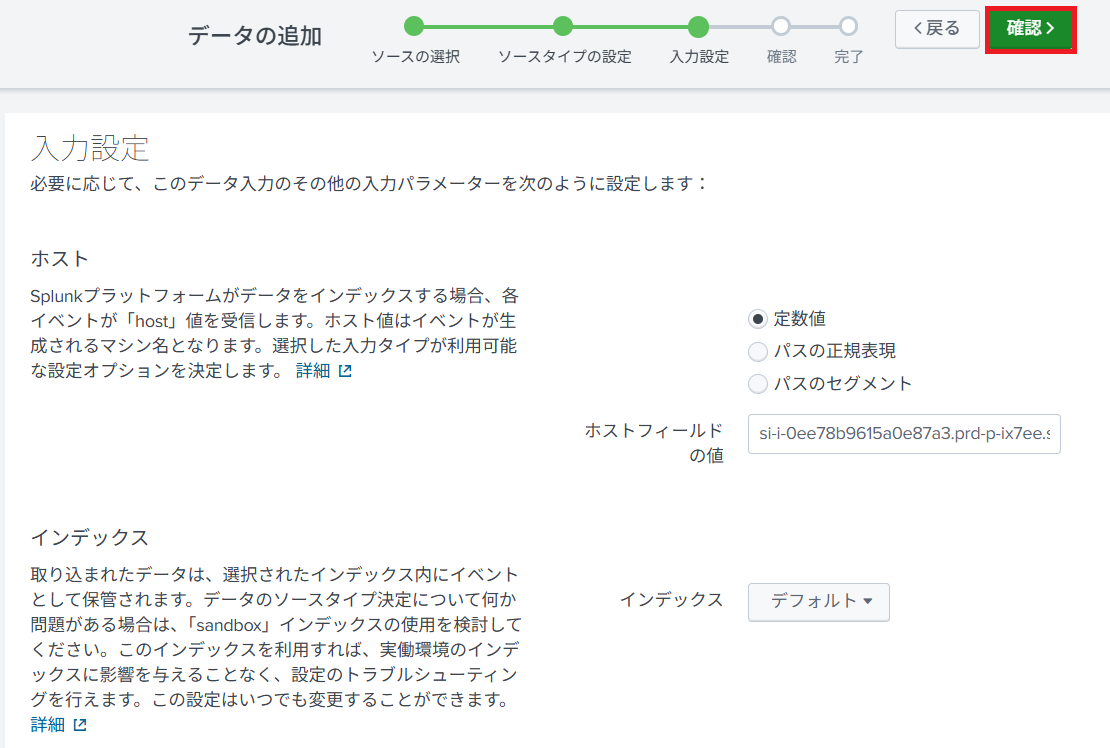Viewport: 1110px width, 748px height.
Task: Click the ソースタイプの設定 step label
Action: (x=564, y=57)
